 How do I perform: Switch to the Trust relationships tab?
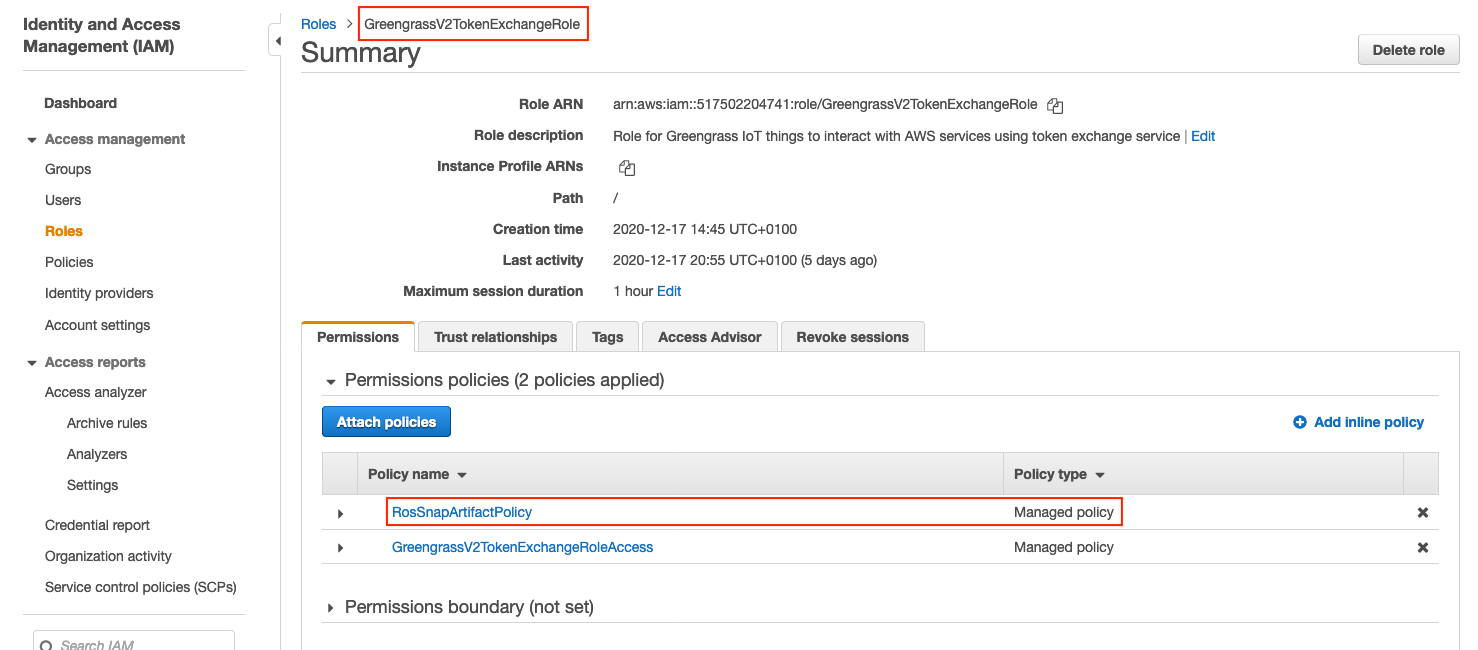pos(494,337)
